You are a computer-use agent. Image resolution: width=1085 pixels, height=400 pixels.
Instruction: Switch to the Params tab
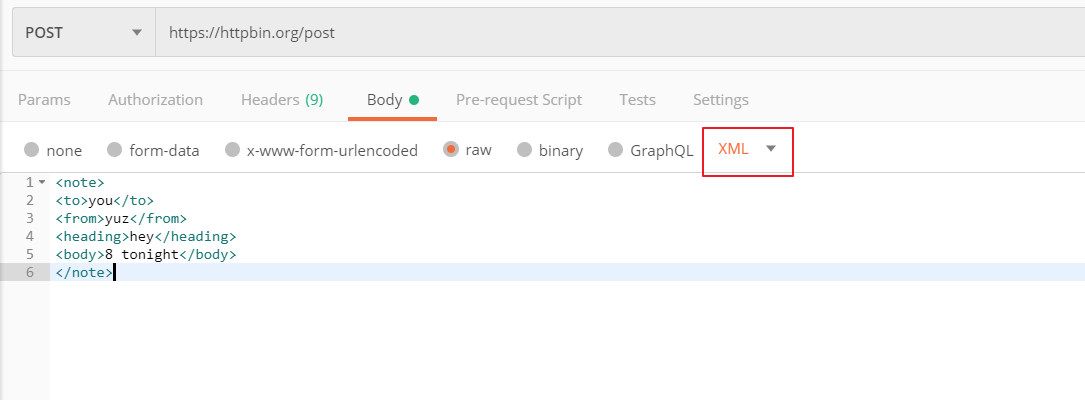(x=44, y=100)
